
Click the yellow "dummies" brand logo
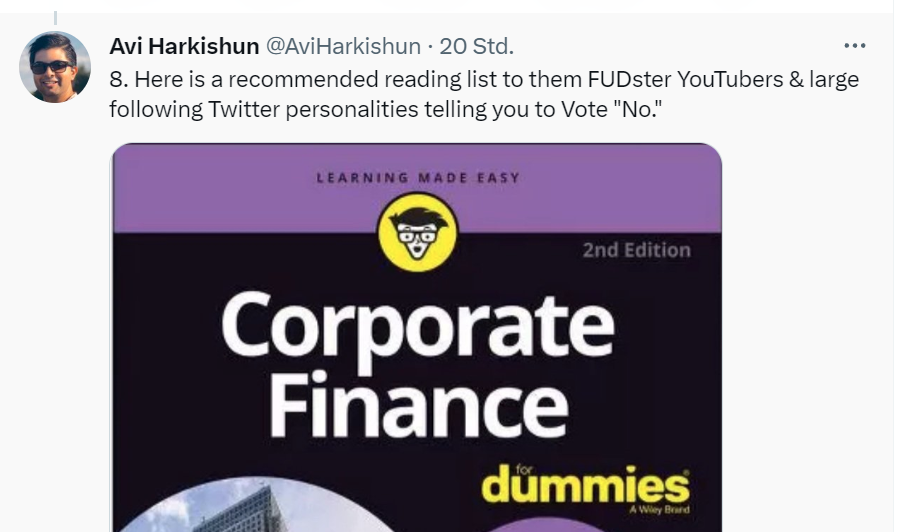pyautogui.click(x=585, y=487)
